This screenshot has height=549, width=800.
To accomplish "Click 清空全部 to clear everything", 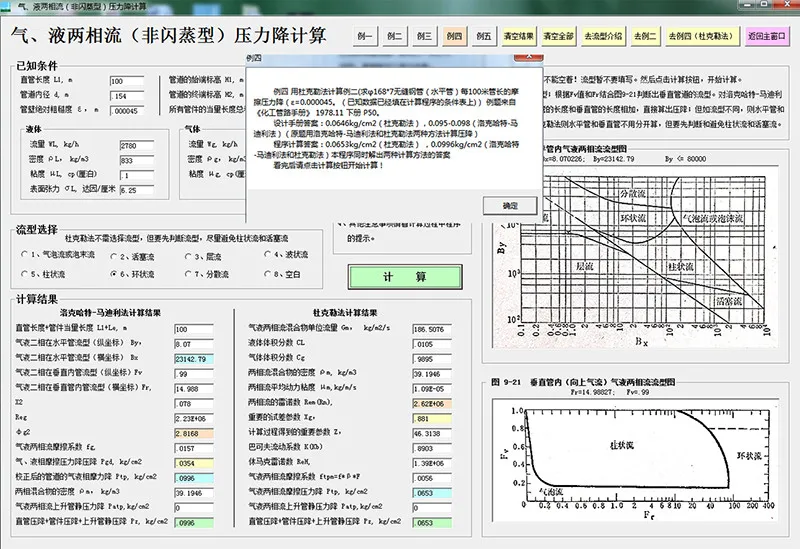I will coord(559,36).
